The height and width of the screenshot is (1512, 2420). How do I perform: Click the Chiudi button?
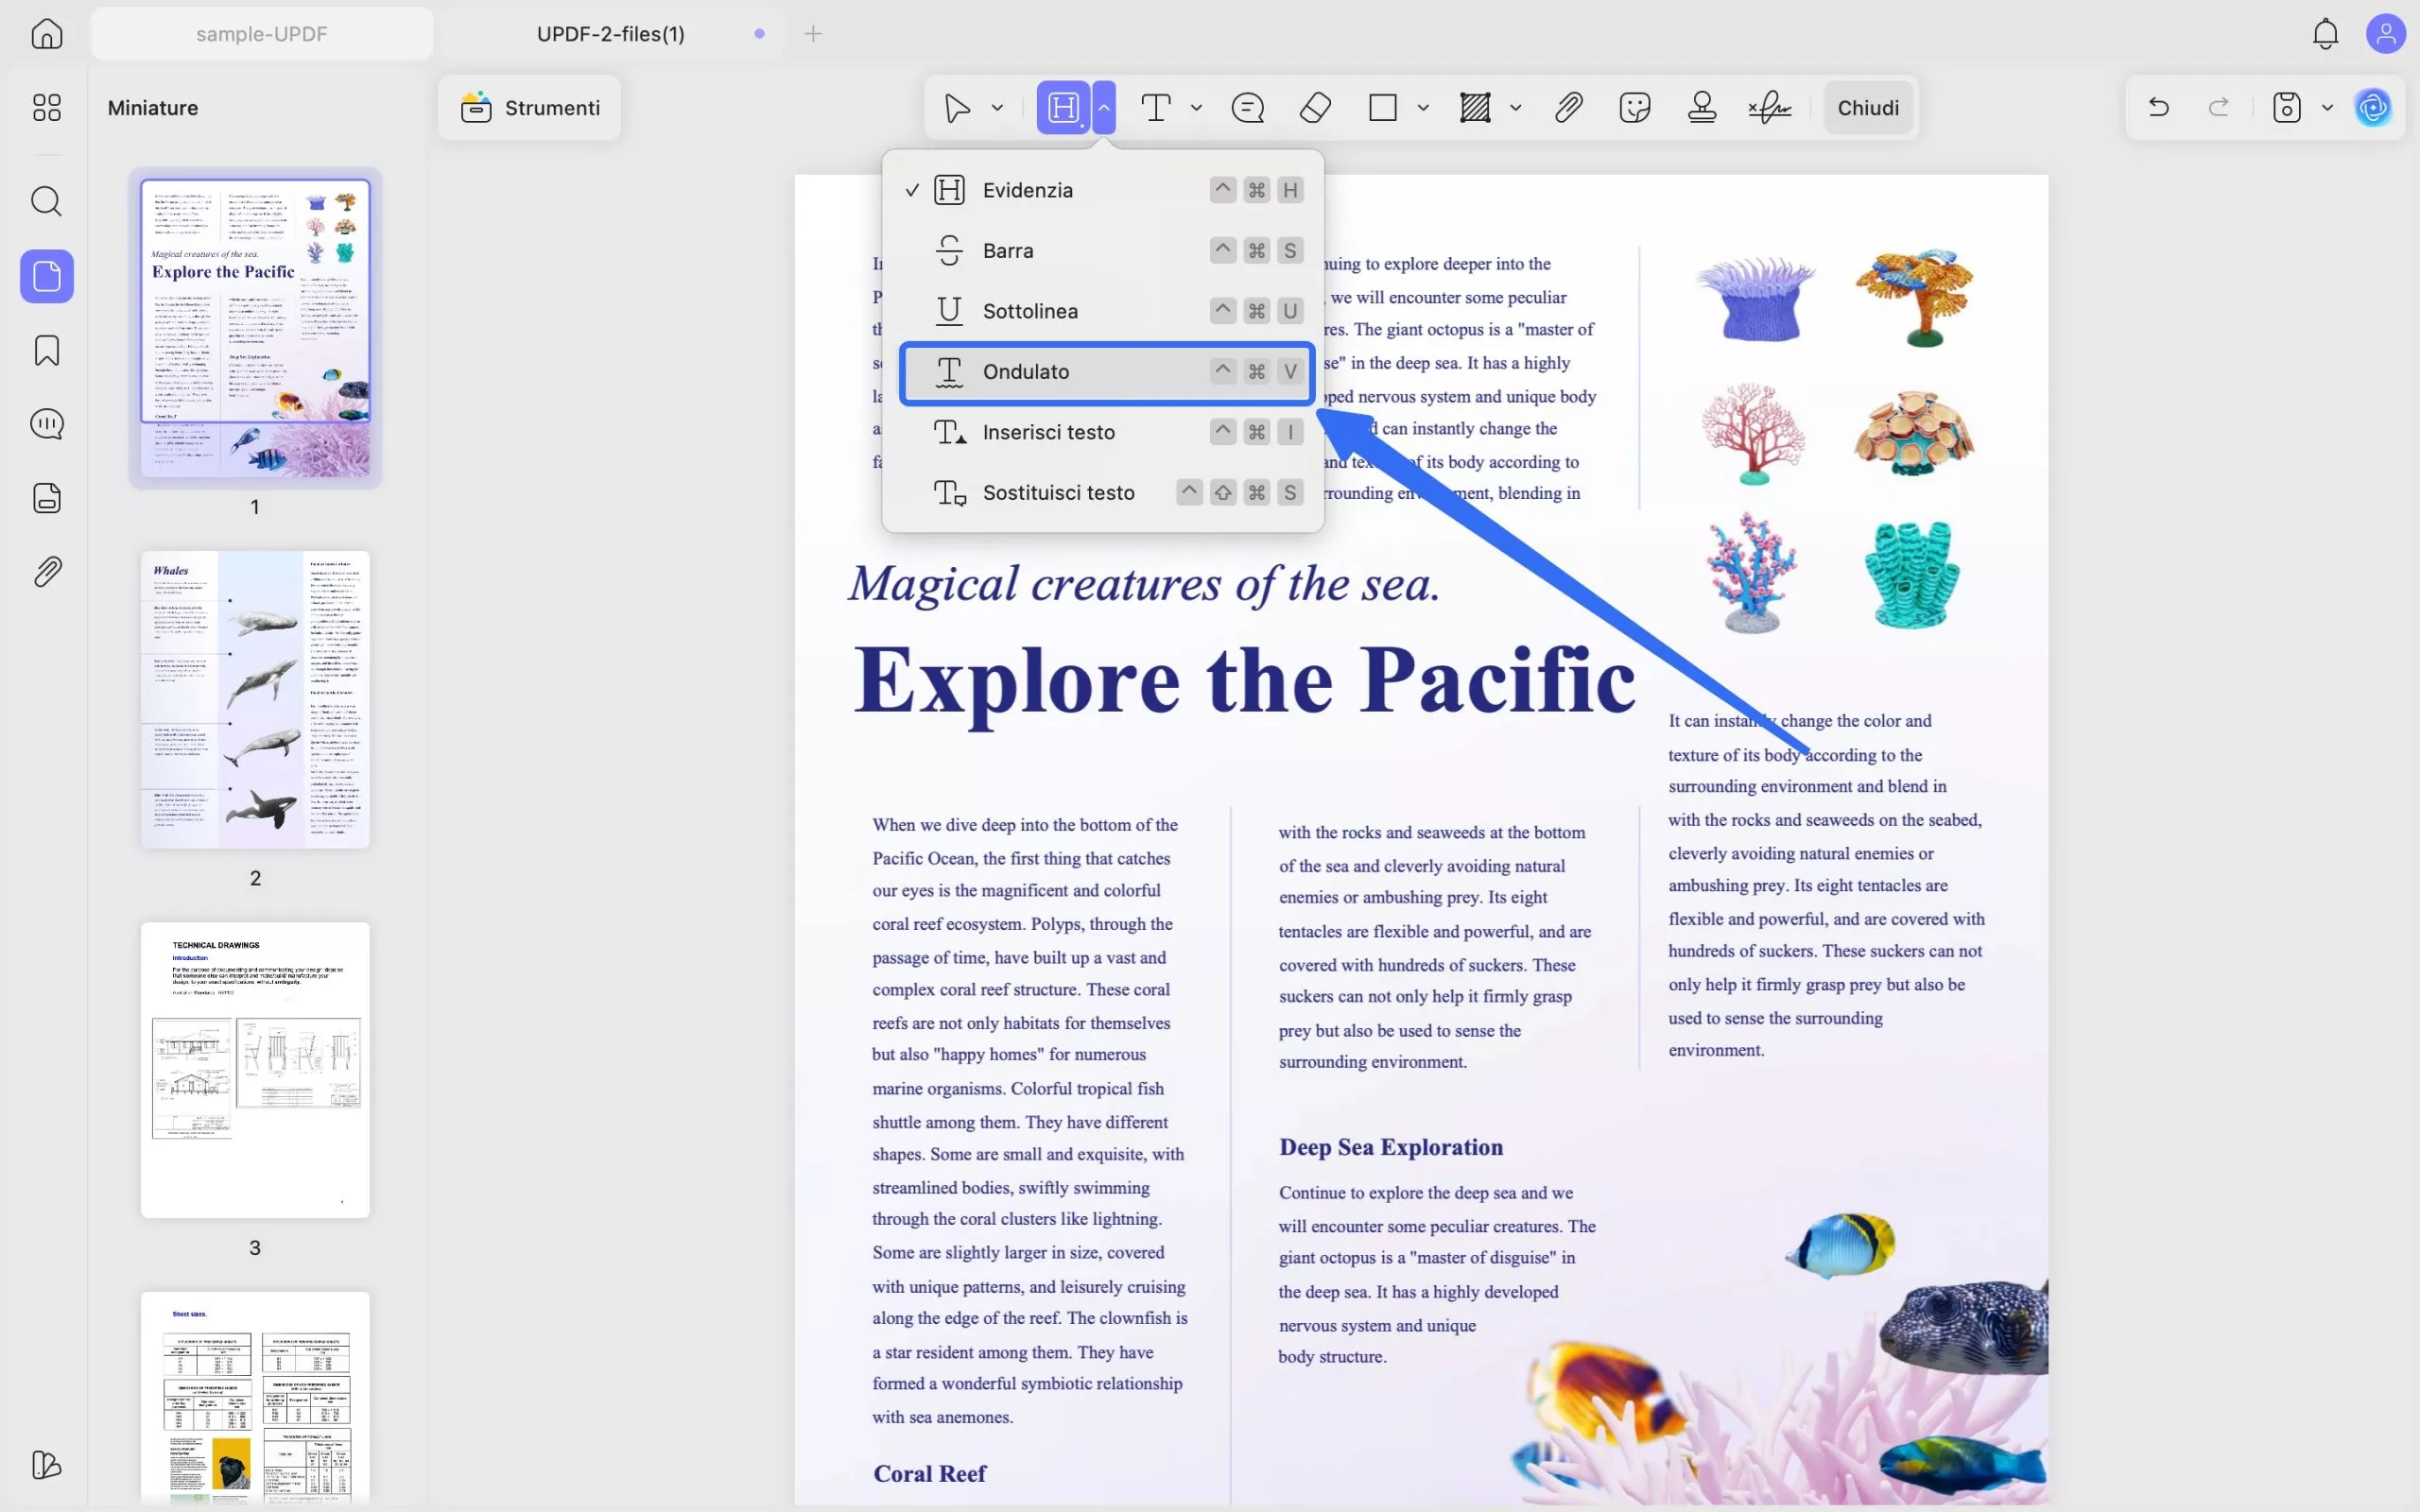coord(1867,107)
